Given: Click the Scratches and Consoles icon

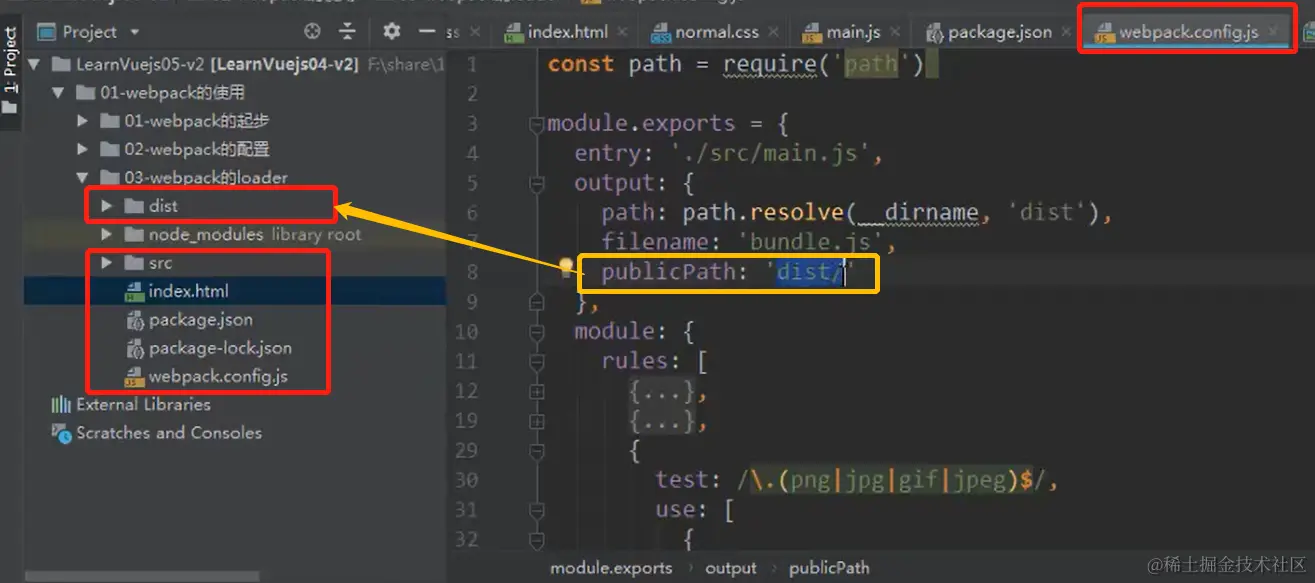Looking at the screenshot, I should click(61, 433).
